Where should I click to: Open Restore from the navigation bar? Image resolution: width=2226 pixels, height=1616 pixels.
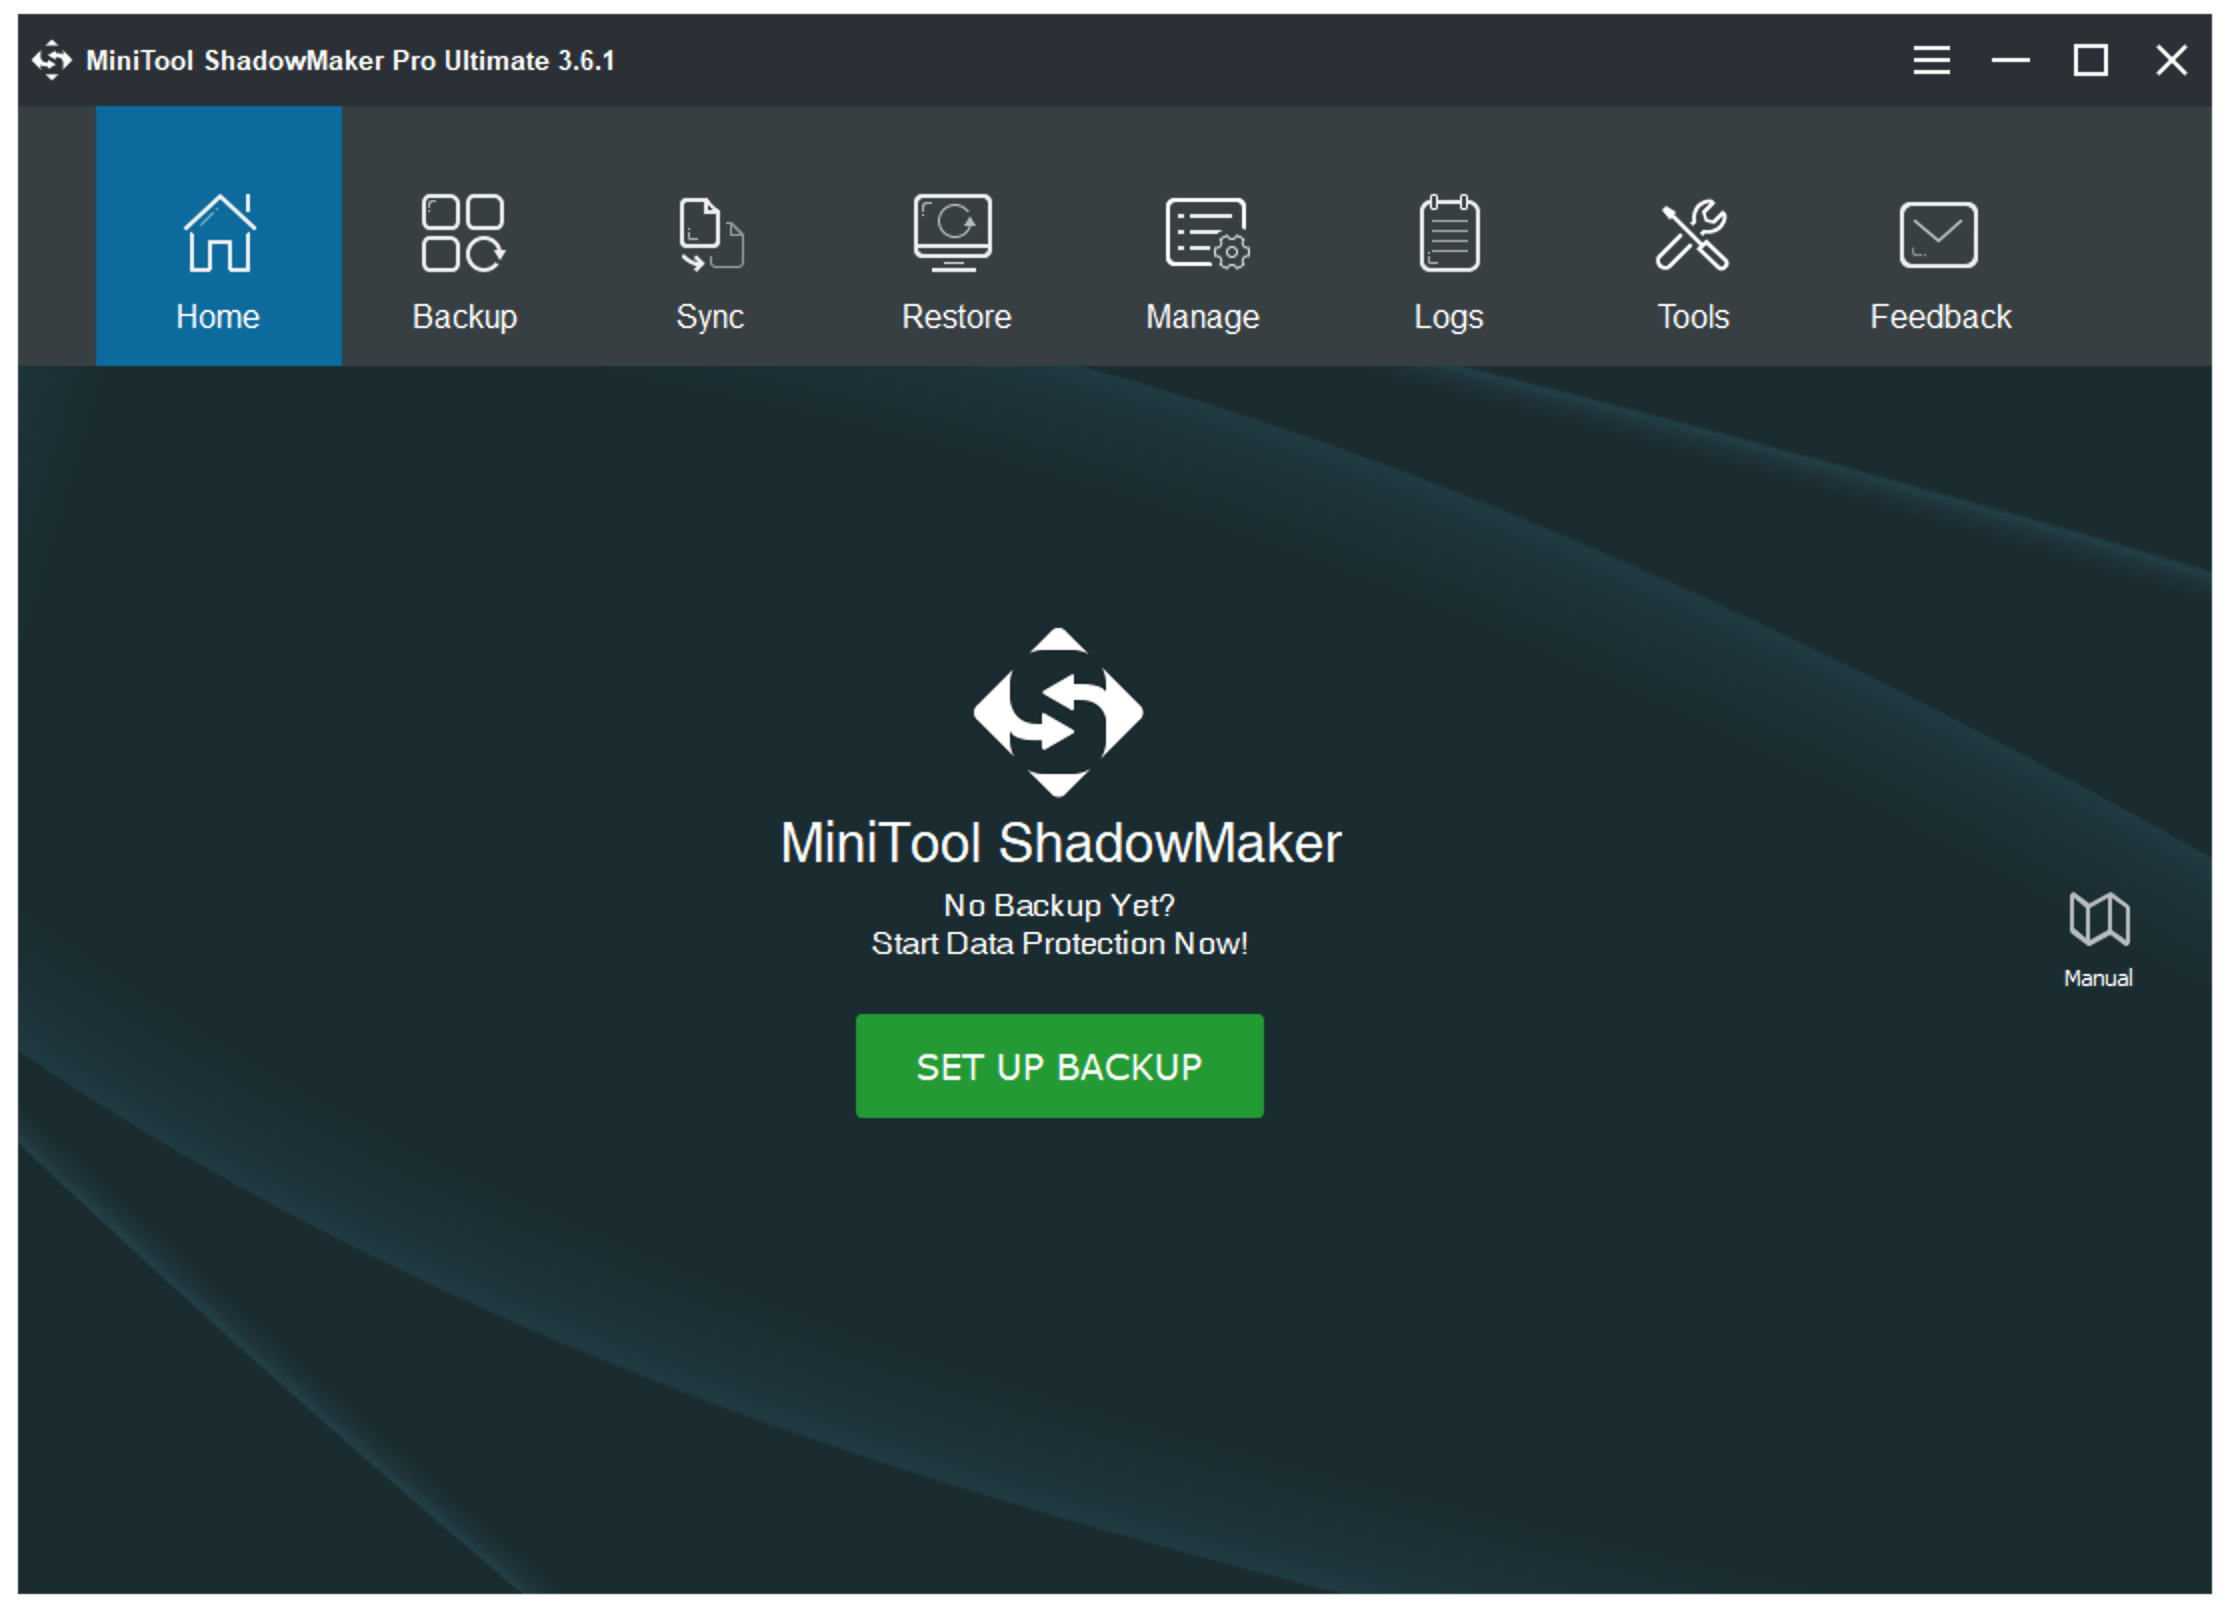[955, 316]
